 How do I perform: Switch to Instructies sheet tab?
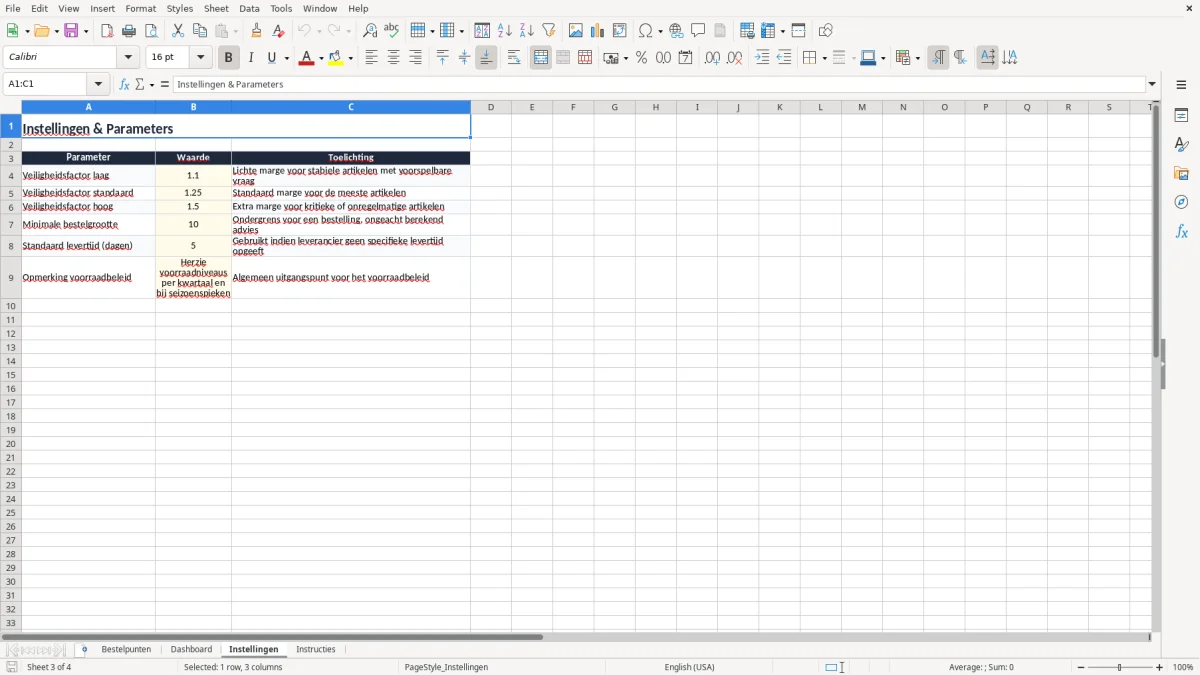click(x=316, y=650)
